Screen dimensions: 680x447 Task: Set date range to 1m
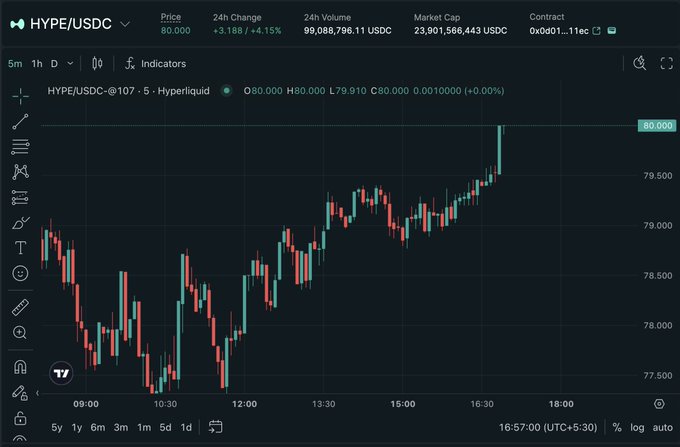tap(144, 427)
